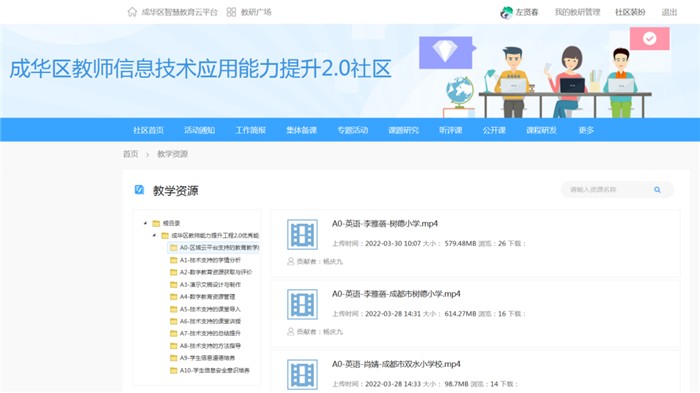Screen dimensions: 700x393
Task: Open 活动通知 nav tab
Action: (200, 130)
